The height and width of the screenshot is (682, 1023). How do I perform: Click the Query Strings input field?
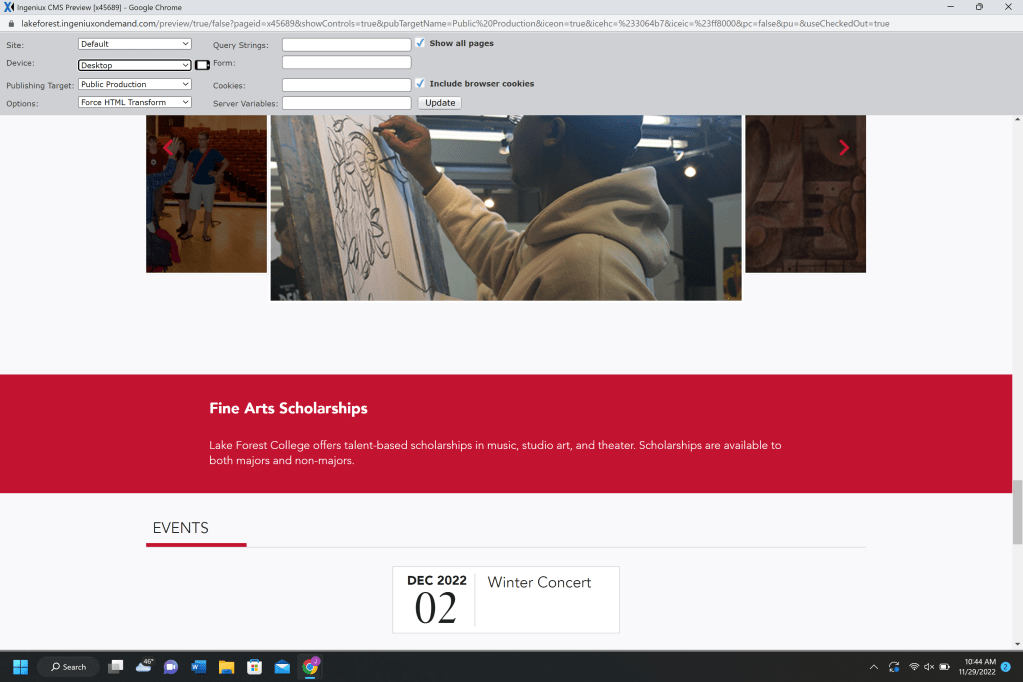[346, 45]
